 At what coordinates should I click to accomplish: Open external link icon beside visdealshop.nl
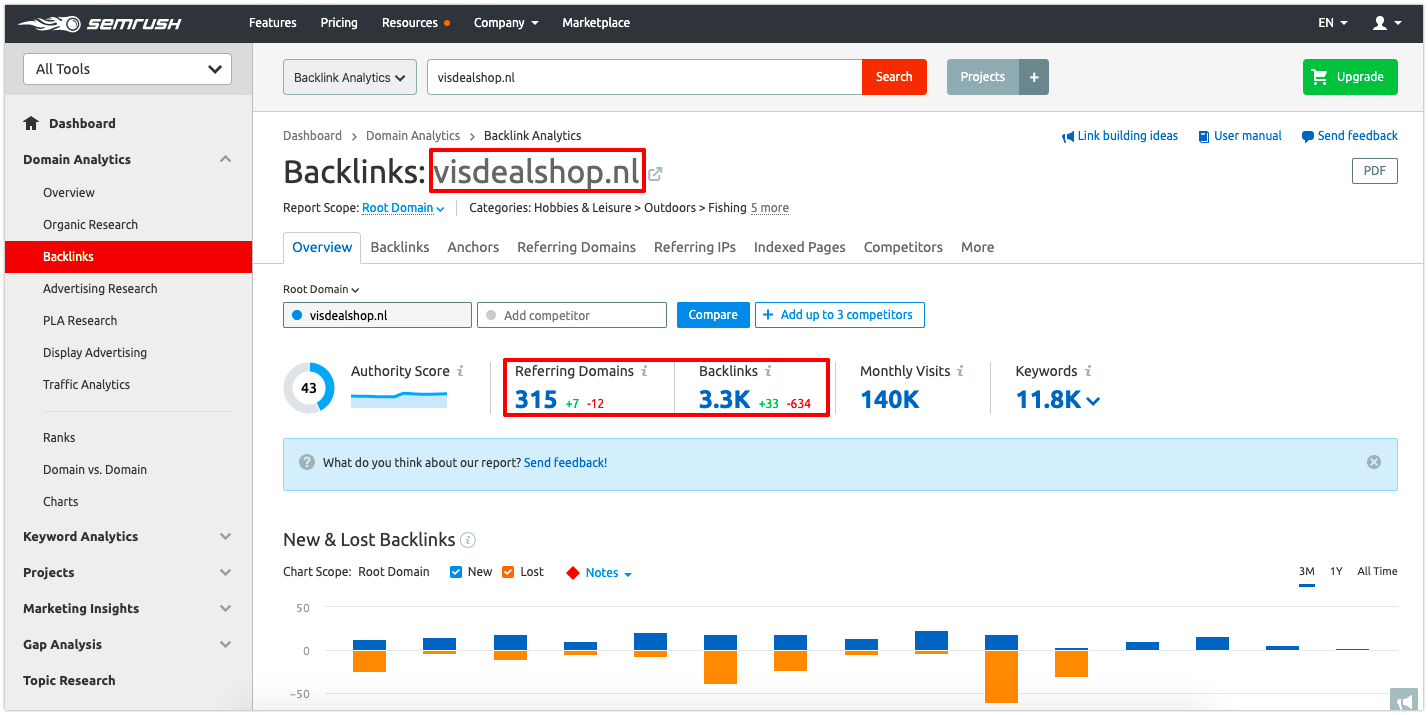[655, 174]
